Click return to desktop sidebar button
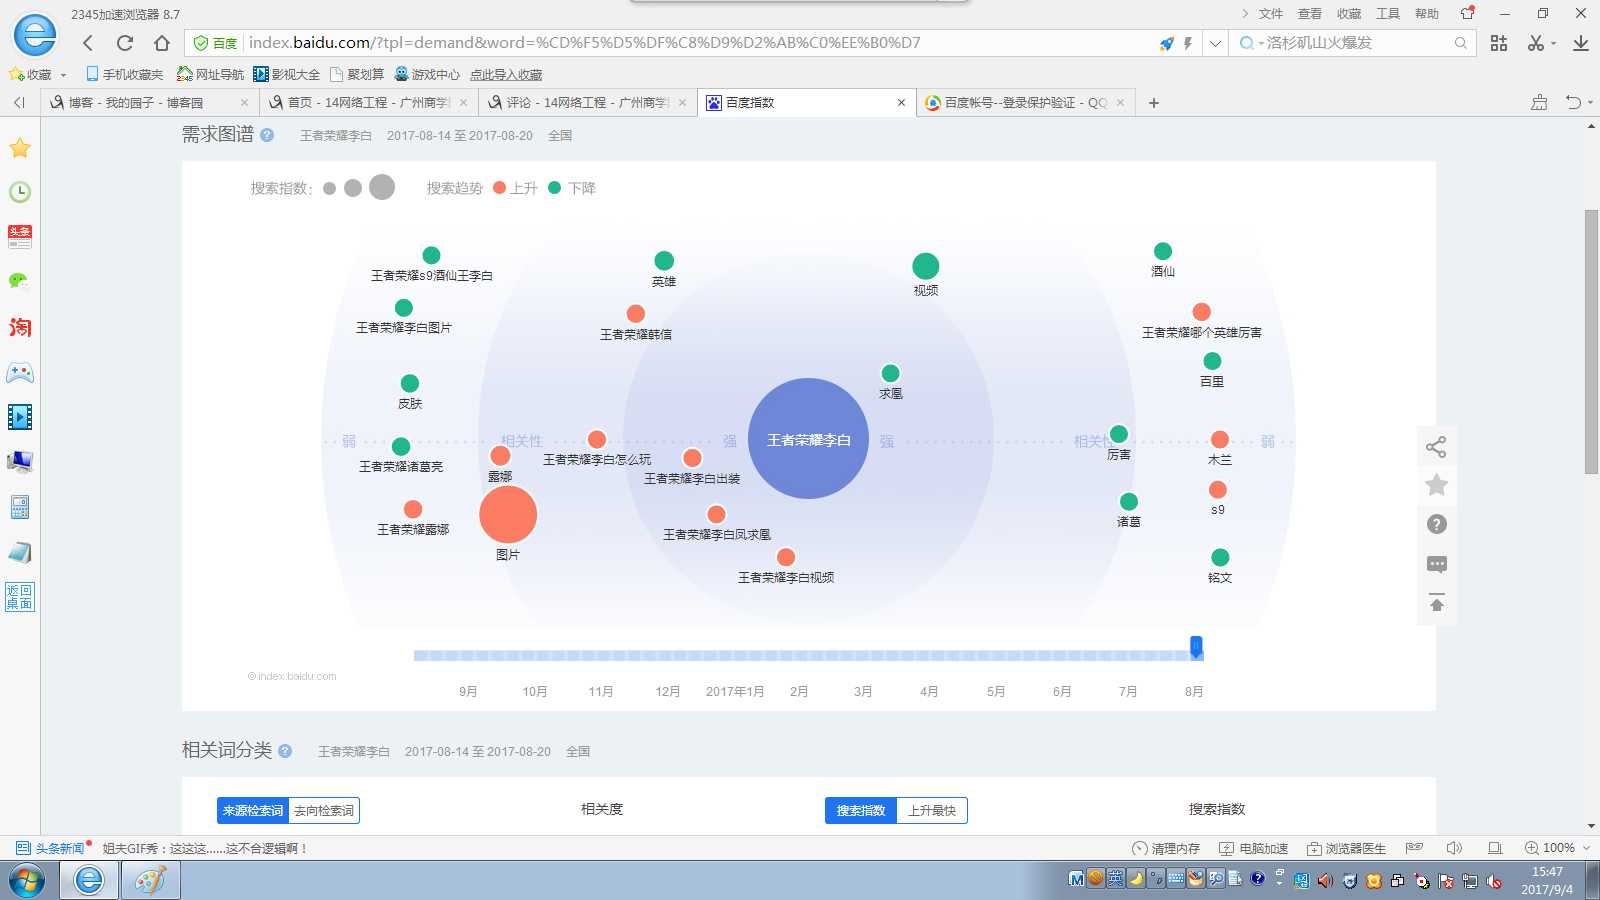 click(x=20, y=597)
